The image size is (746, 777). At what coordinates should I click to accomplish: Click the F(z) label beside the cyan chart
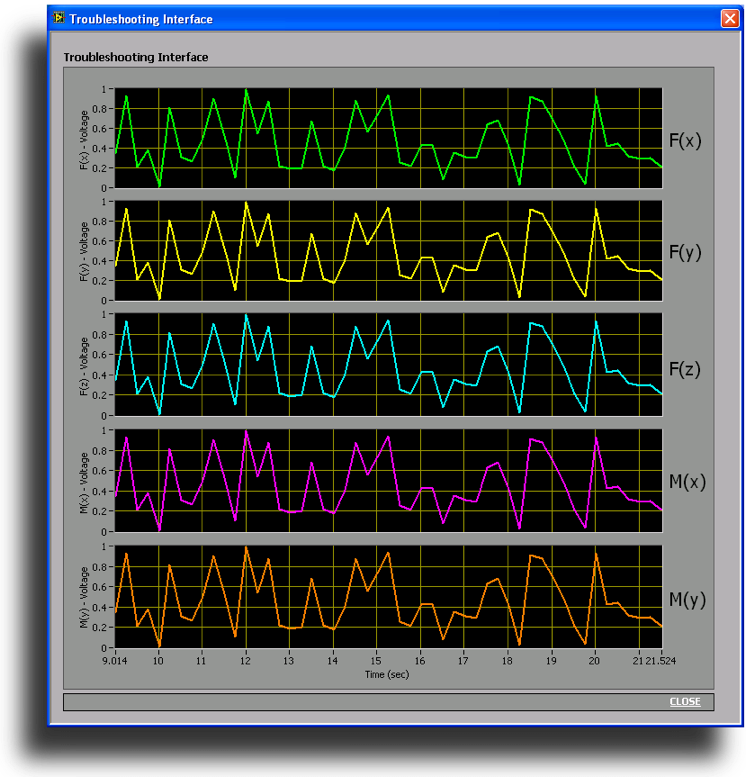point(685,369)
